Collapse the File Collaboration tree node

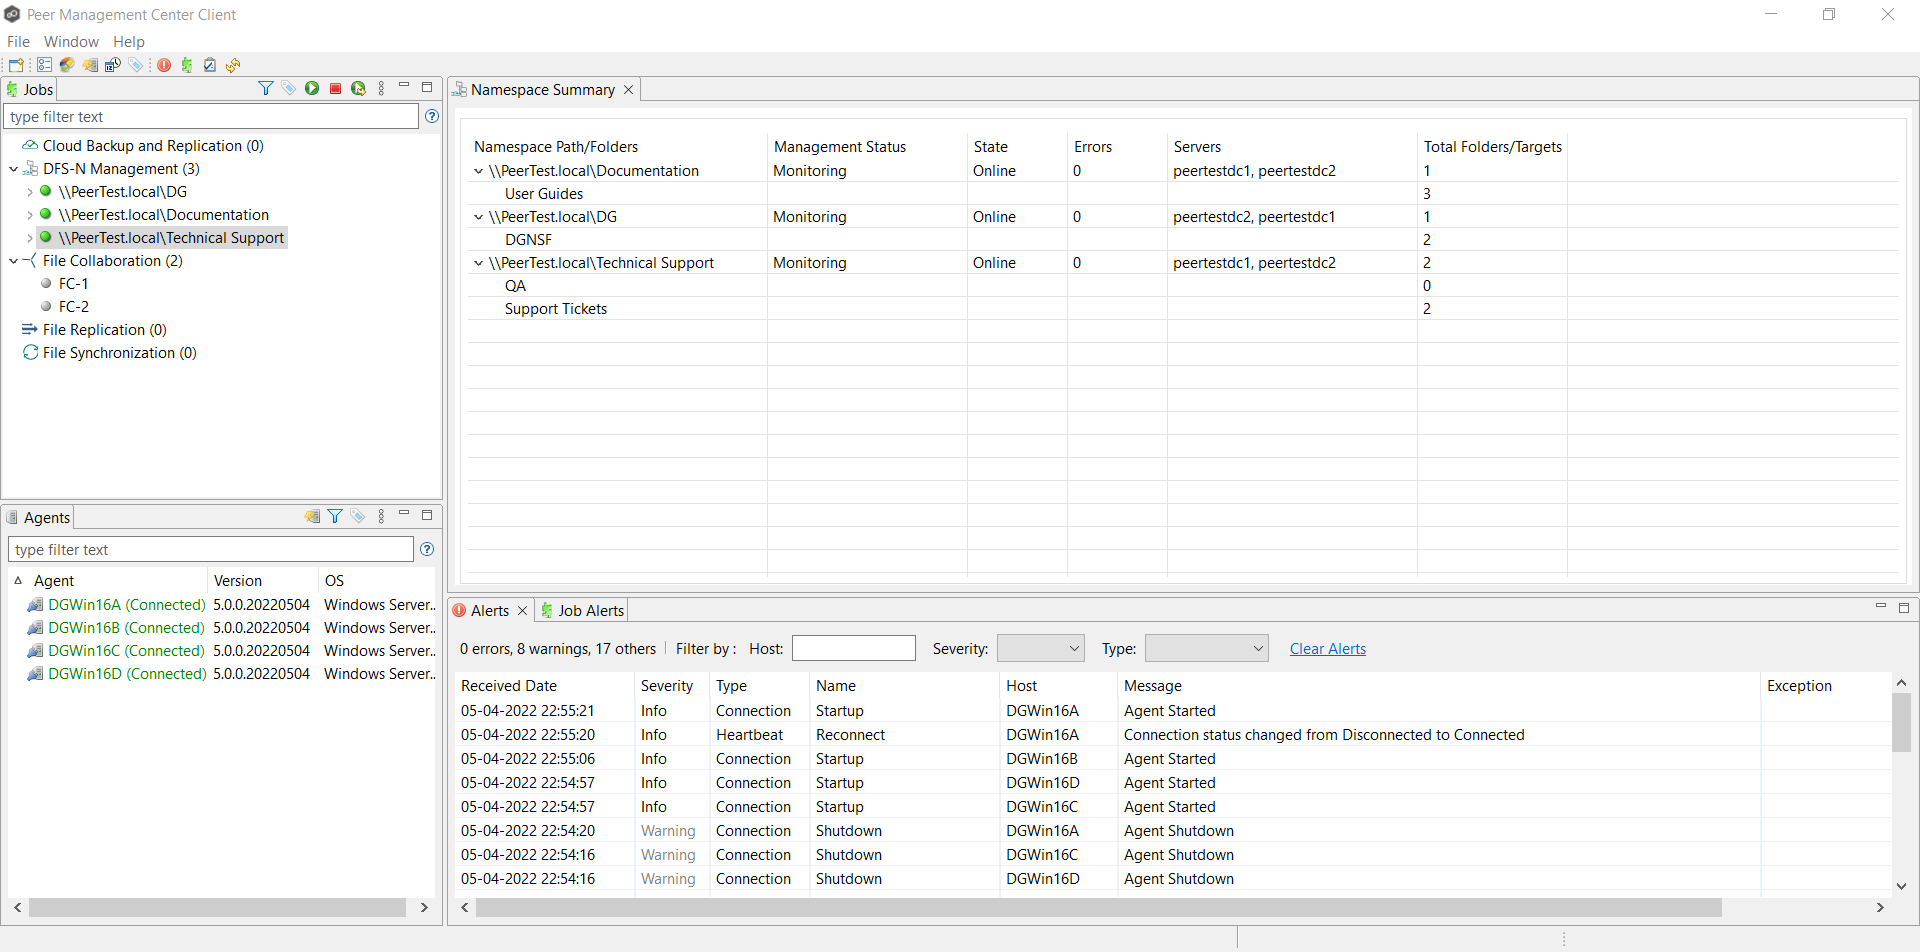click(x=14, y=261)
